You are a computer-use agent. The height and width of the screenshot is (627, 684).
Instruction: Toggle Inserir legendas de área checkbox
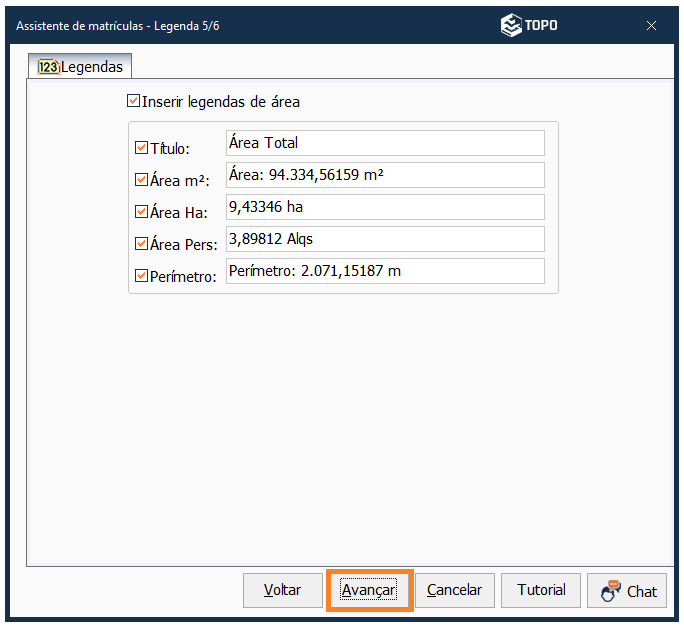tap(133, 101)
